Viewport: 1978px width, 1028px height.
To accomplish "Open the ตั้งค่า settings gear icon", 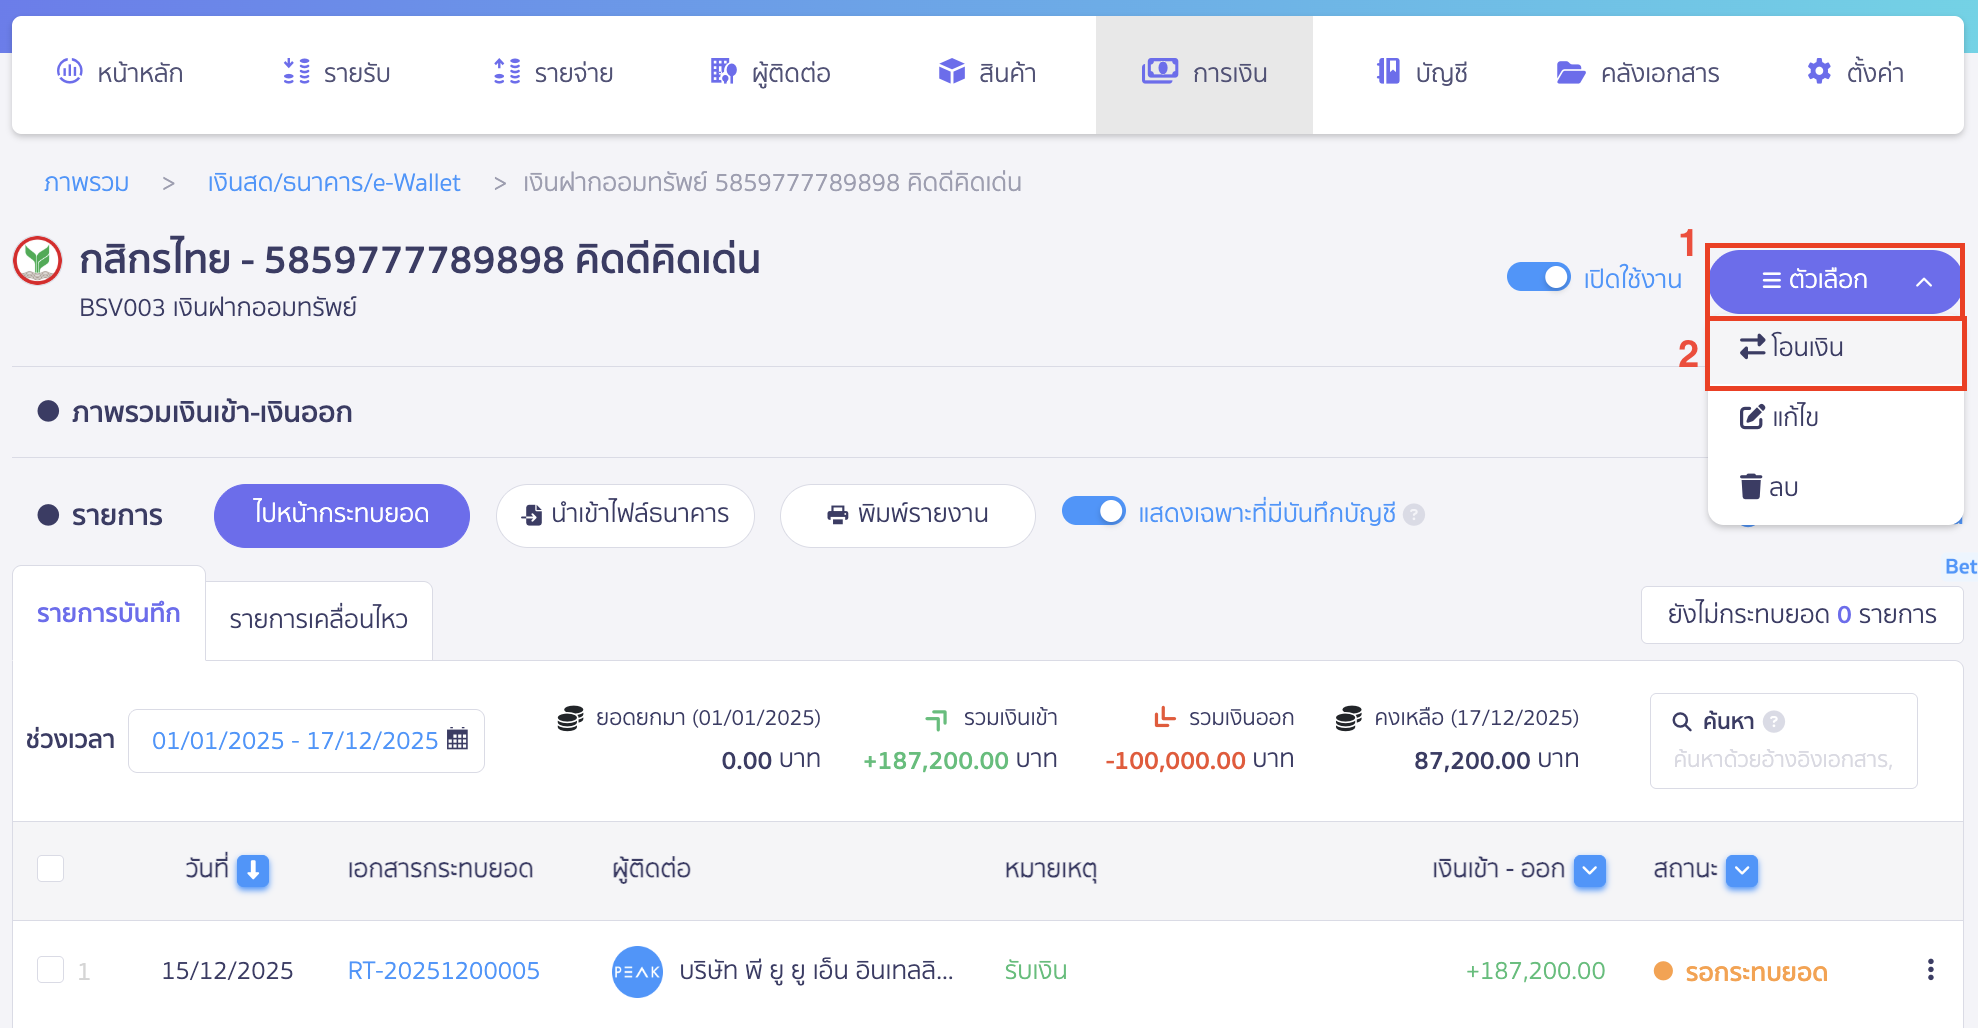I will click(x=1820, y=72).
